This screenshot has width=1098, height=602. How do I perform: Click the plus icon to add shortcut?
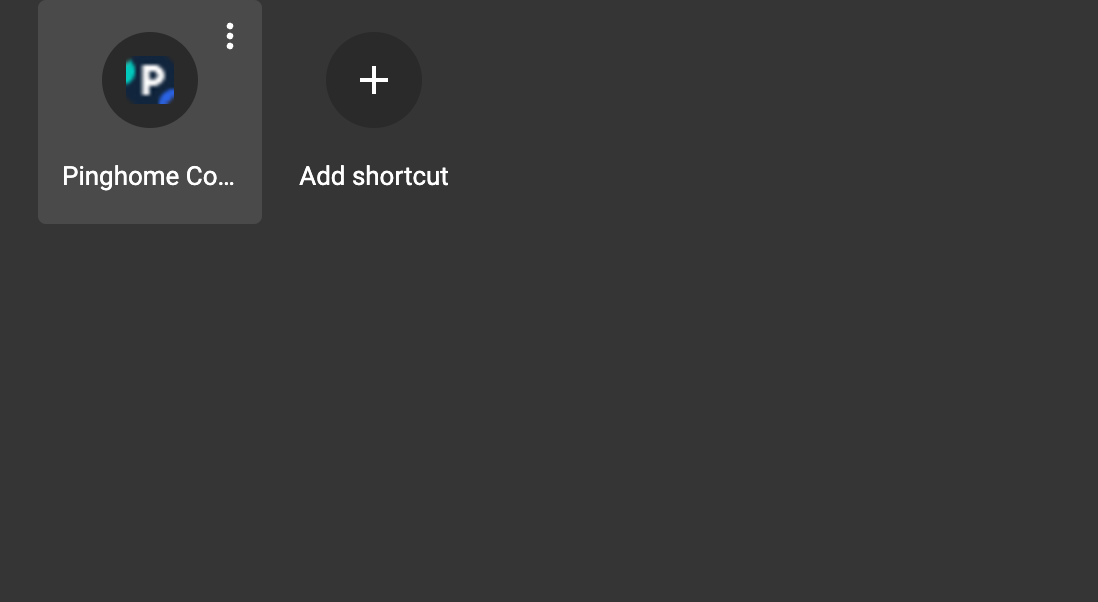pos(374,80)
